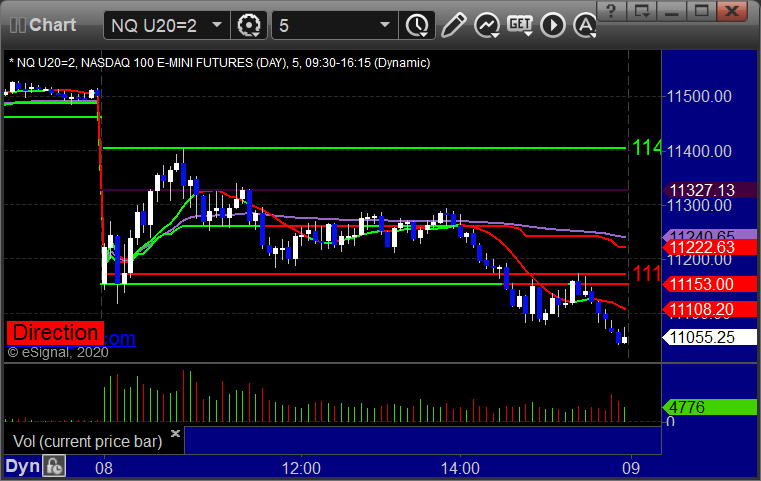Open the GET tools menu icon

pyautogui.click(x=520, y=25)
